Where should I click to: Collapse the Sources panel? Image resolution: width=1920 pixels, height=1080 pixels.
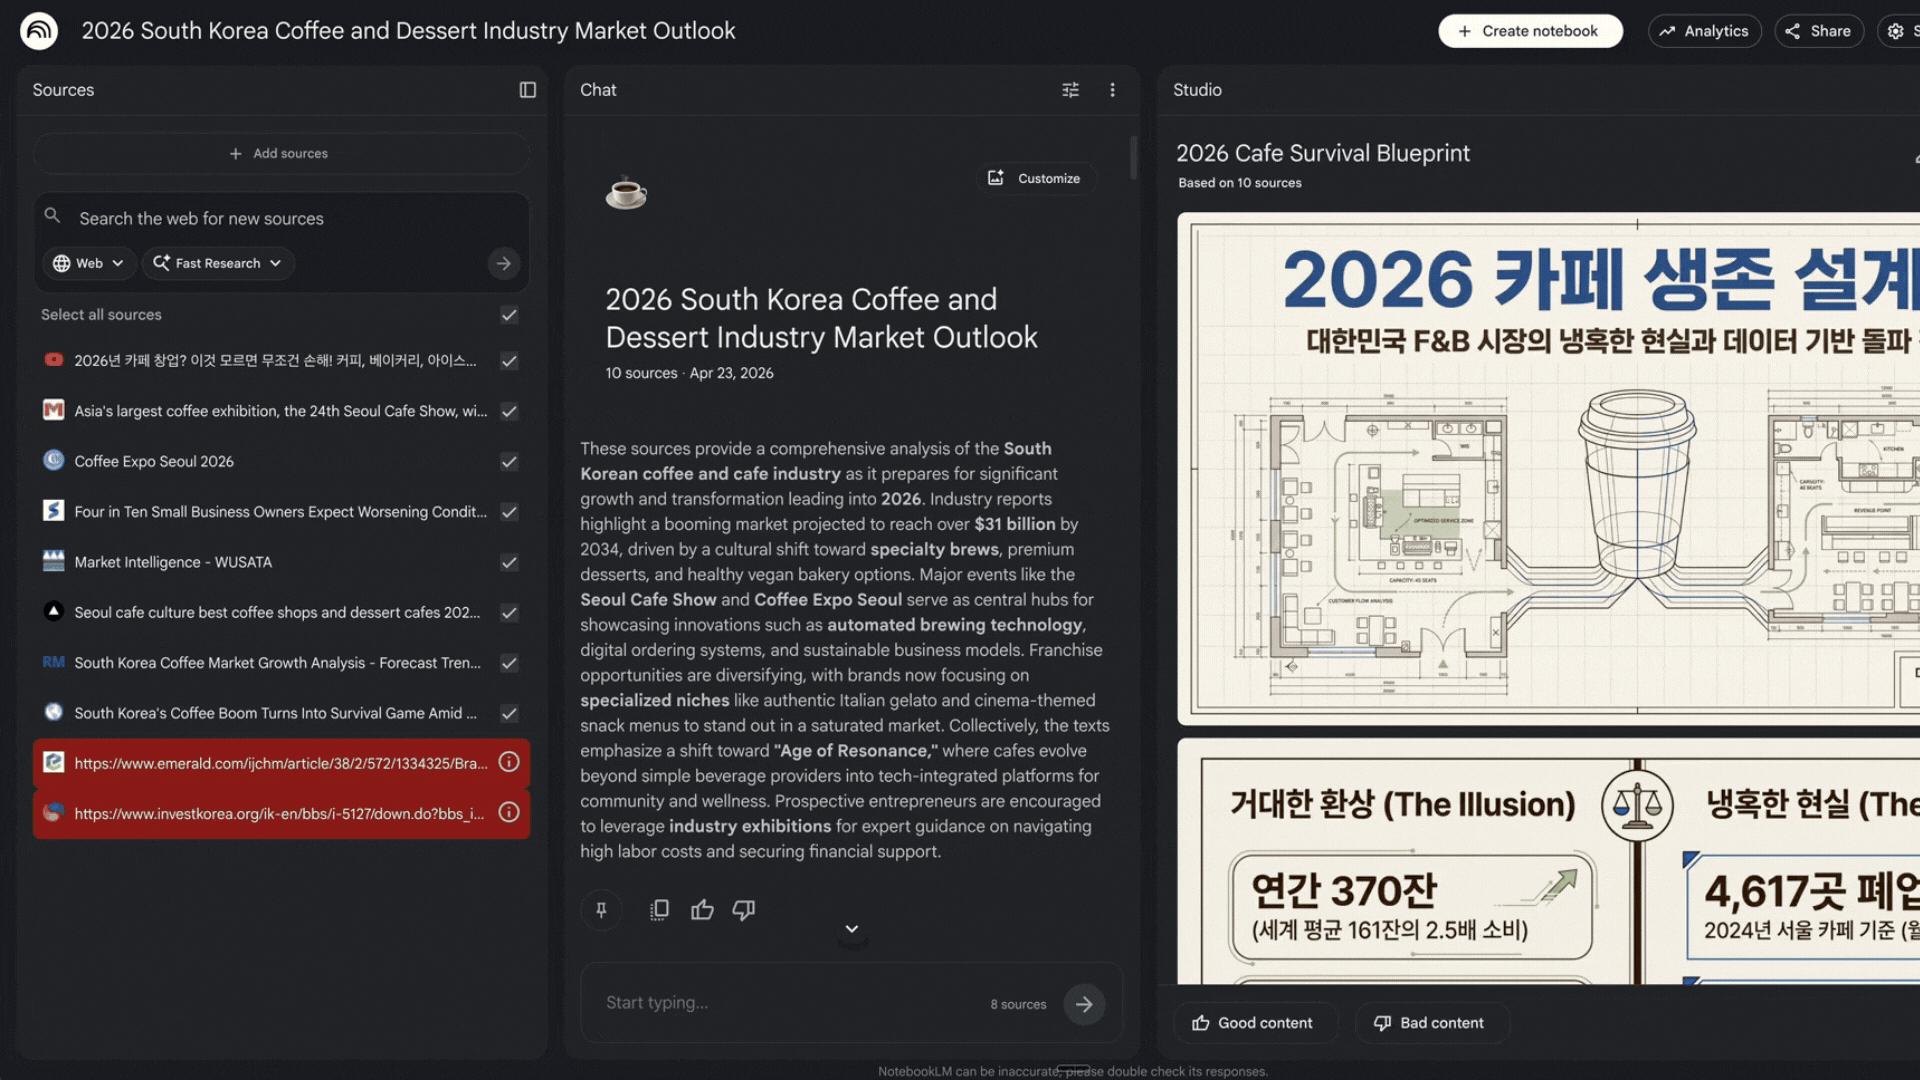[528, 90]
